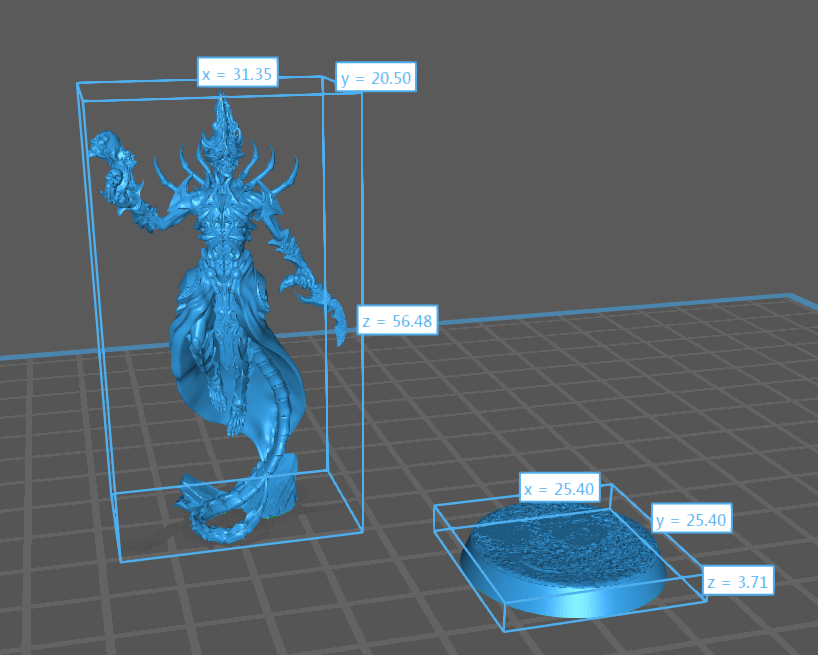Click the front corner of base's bounding box

coord(503,631)
